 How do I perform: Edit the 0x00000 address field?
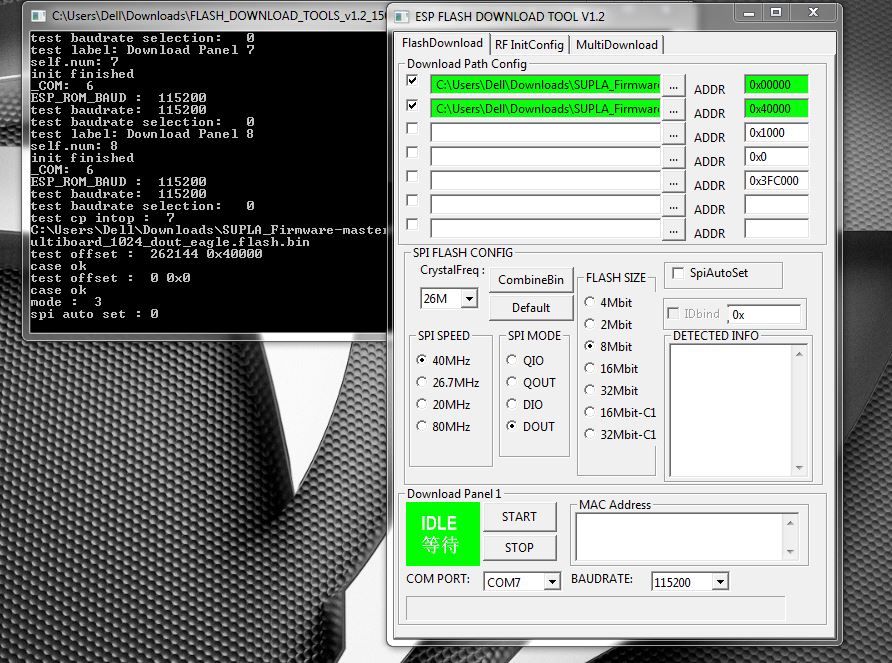[776, 85]
